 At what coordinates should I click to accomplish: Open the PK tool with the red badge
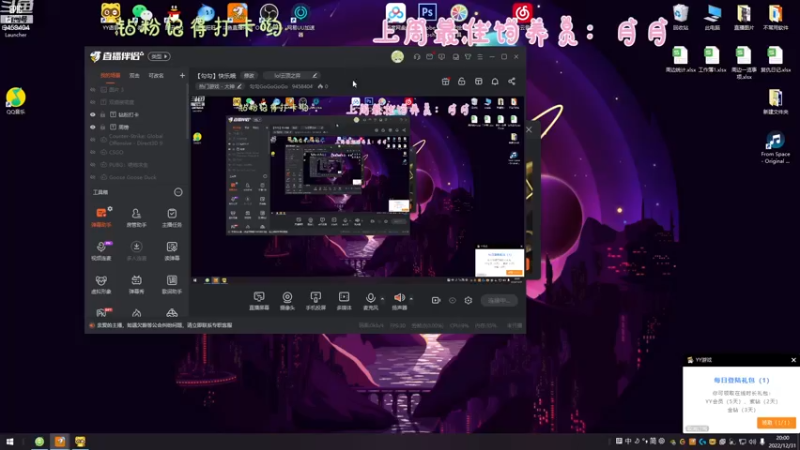(104, 312)
